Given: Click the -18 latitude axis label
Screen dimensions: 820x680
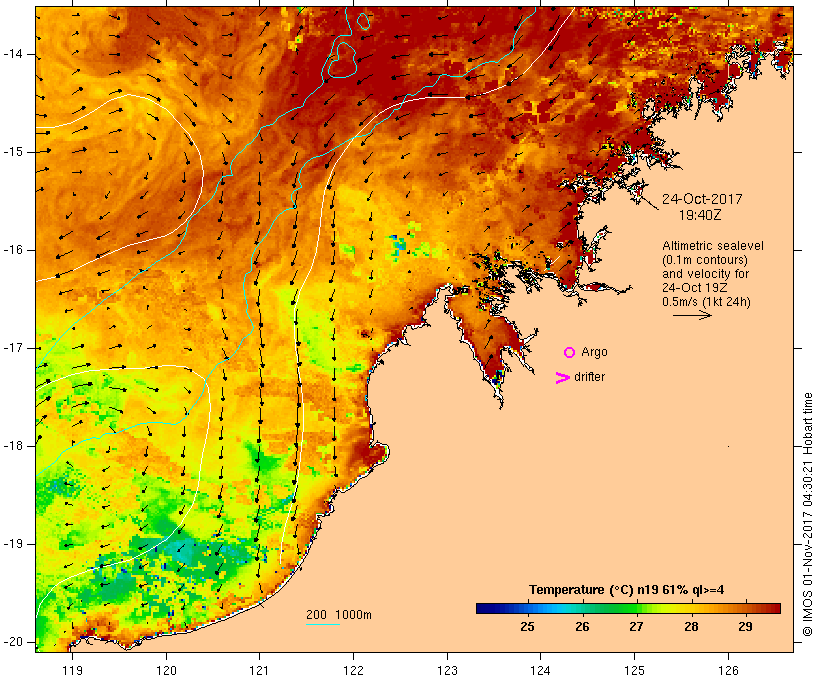Looking at the screenshot, I should (13, 446).
